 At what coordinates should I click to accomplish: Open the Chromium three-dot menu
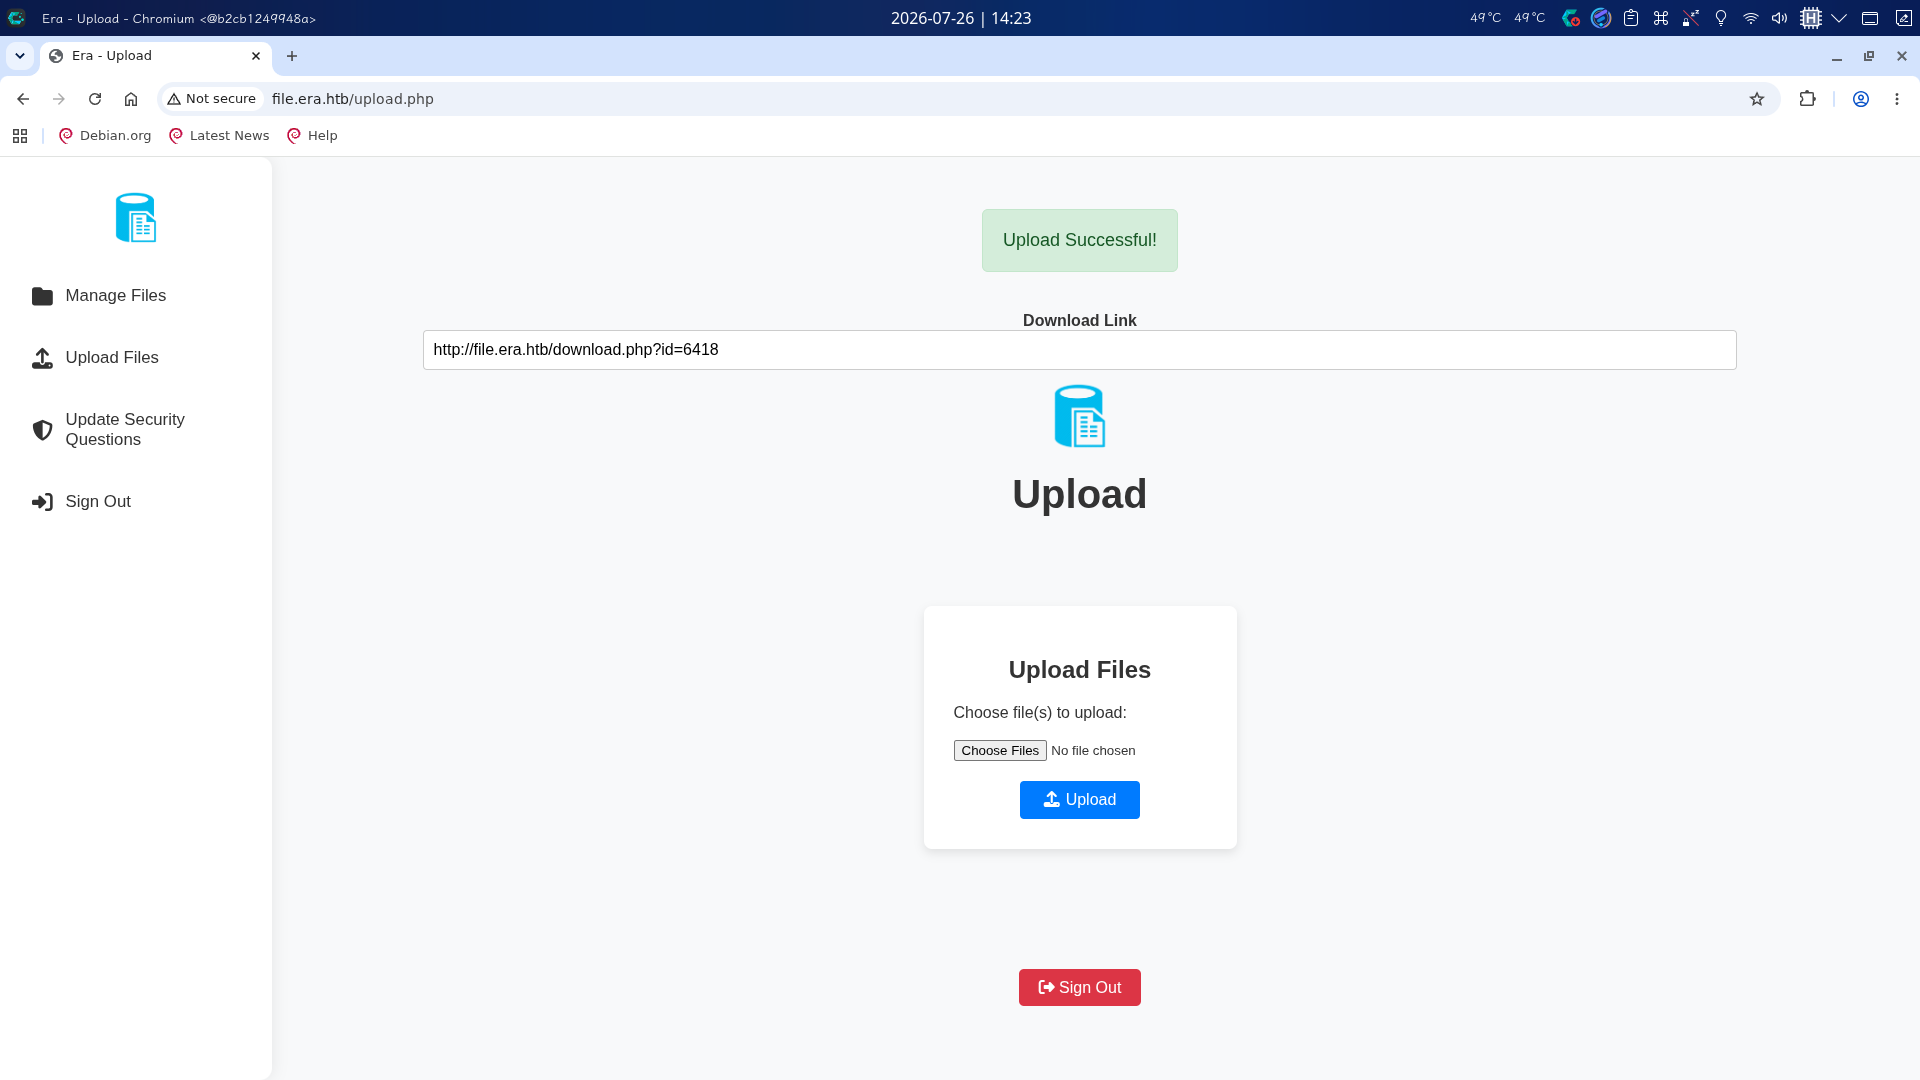(1897, 99)
